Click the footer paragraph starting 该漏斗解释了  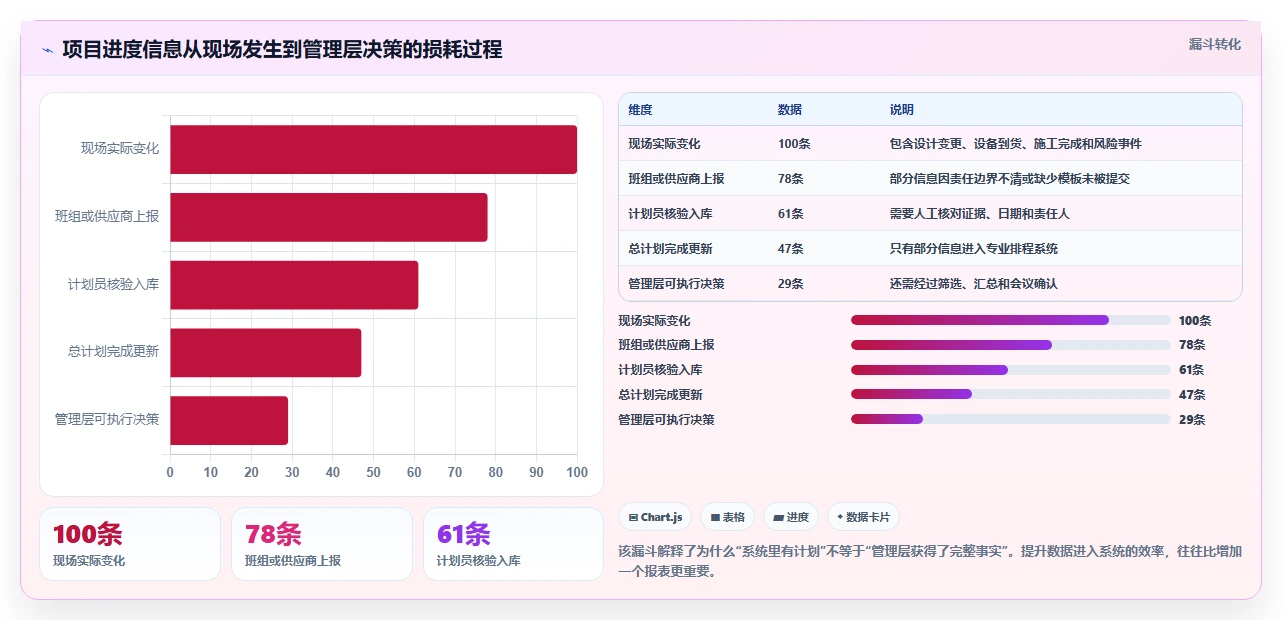point(930,562)
